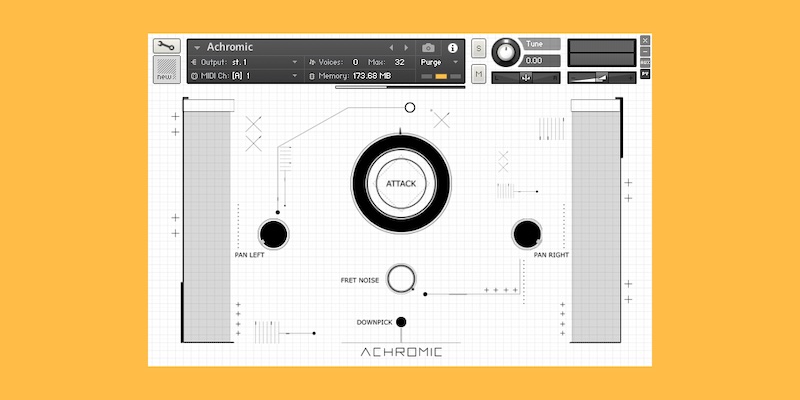Click the Output speaker icon
Image resolution: width=800 pixels, height=400 pixels.
(193, 62)
